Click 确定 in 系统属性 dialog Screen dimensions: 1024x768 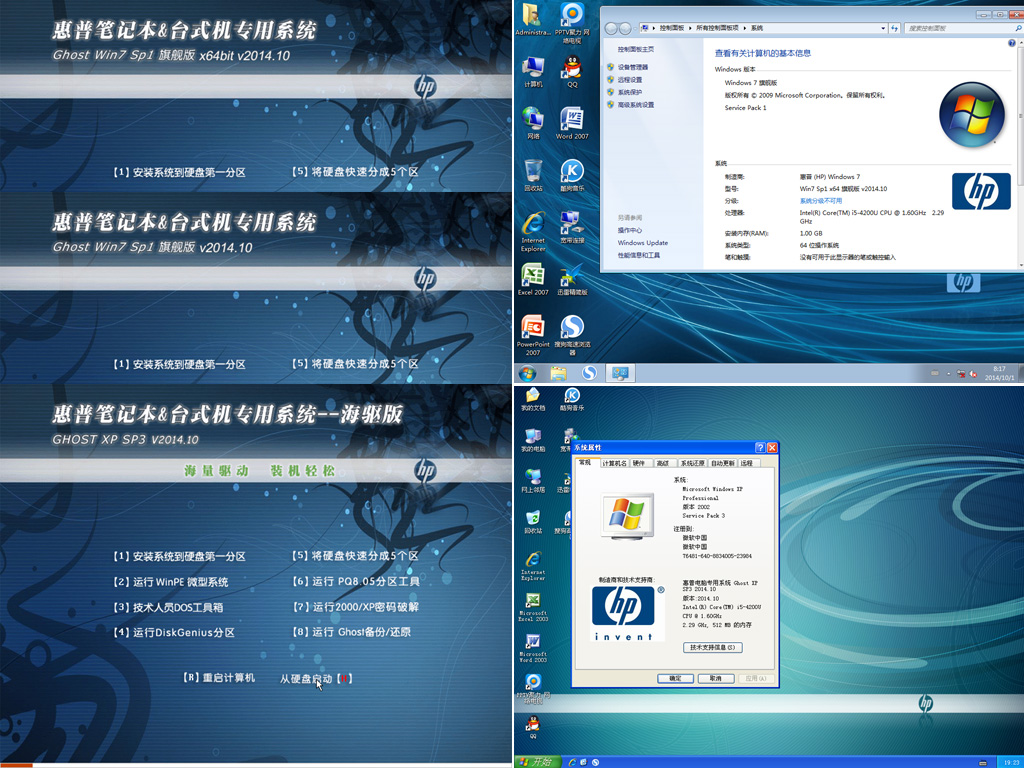675,679
